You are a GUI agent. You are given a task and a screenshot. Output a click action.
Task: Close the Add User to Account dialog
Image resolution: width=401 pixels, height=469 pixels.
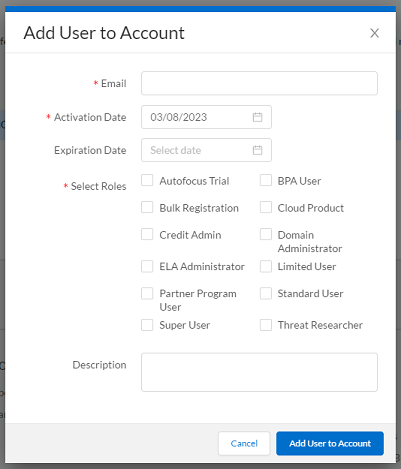click(x=374, y=33)
